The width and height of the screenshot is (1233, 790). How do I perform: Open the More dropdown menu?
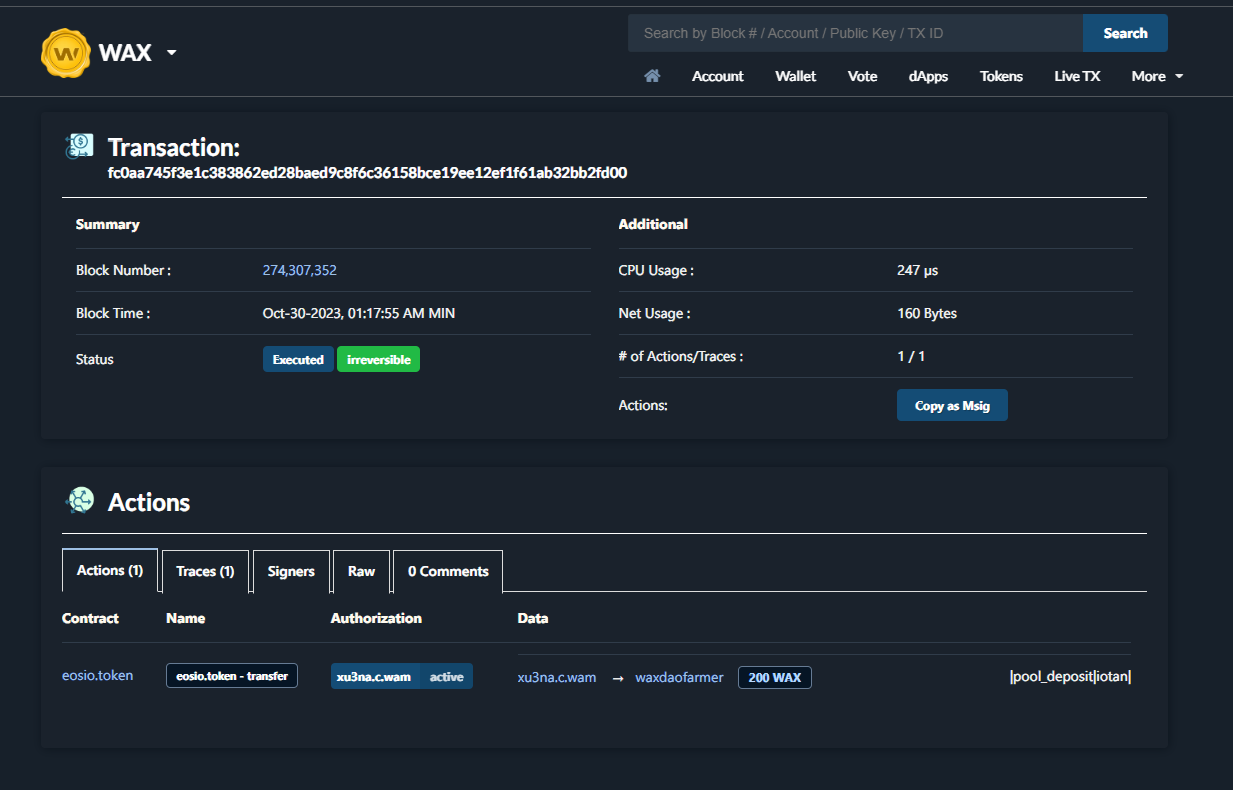click(1157, 76)
